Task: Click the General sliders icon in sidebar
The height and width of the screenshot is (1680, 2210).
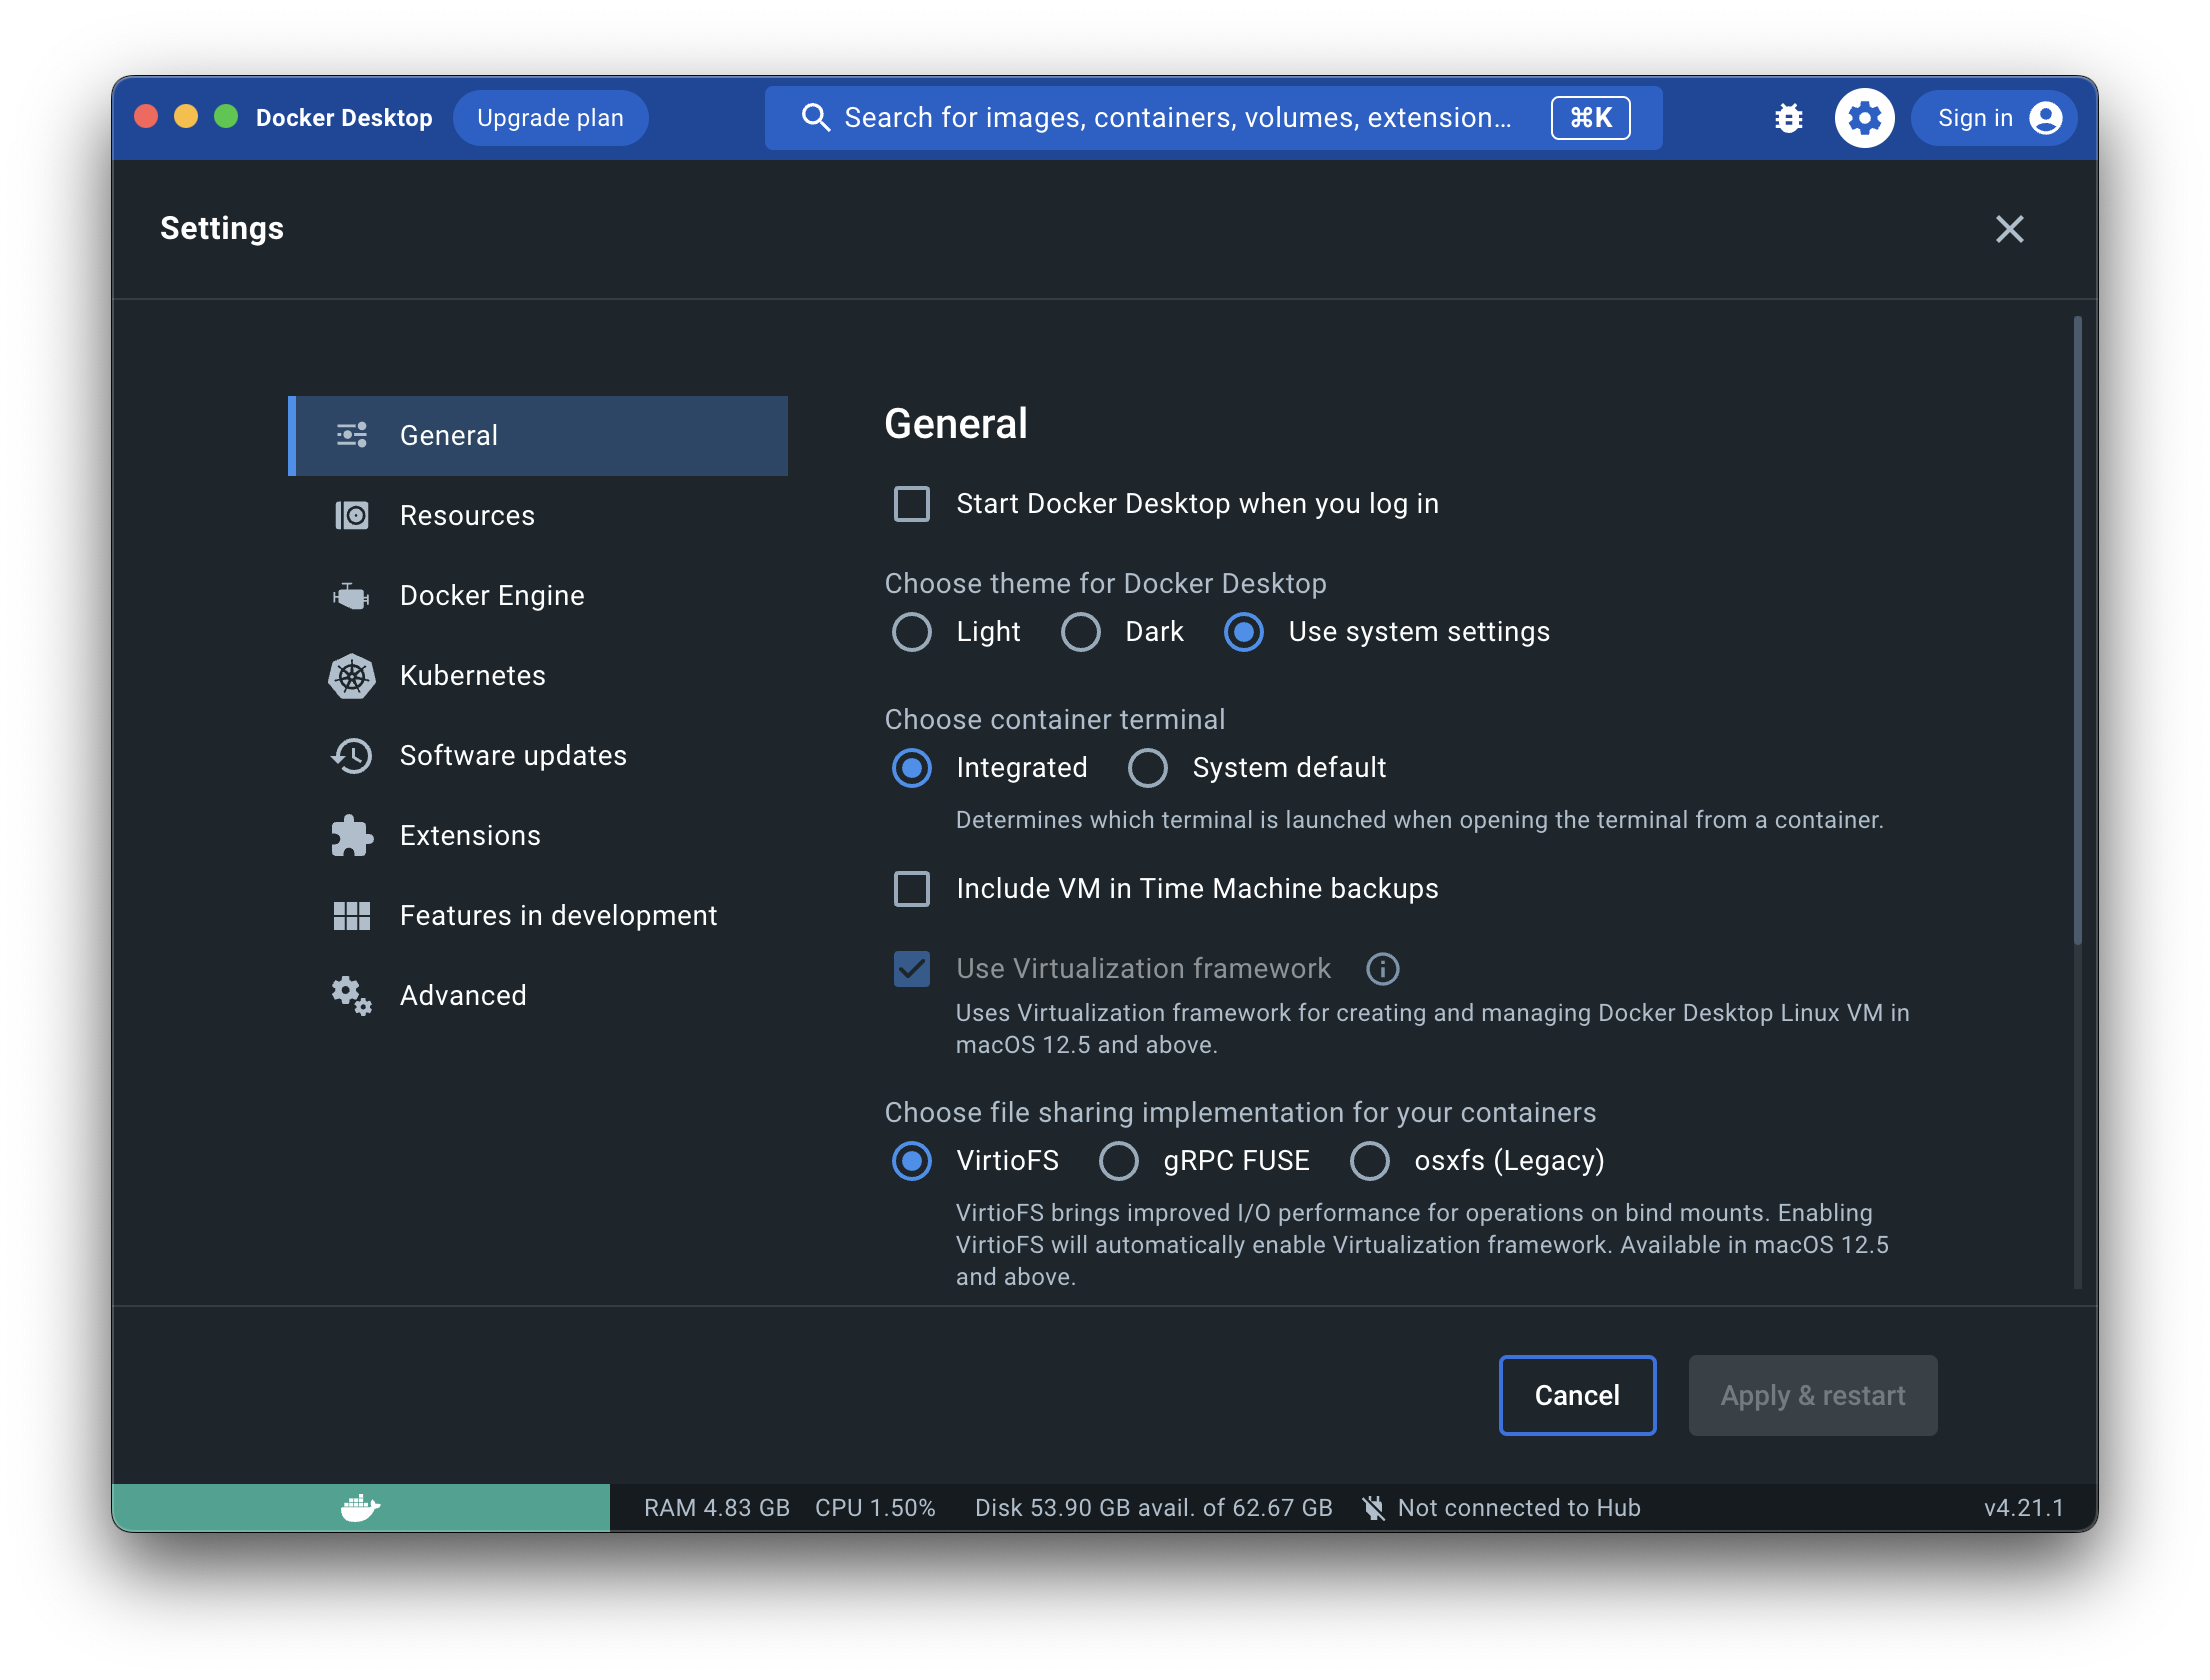Action: coord(352,435)
